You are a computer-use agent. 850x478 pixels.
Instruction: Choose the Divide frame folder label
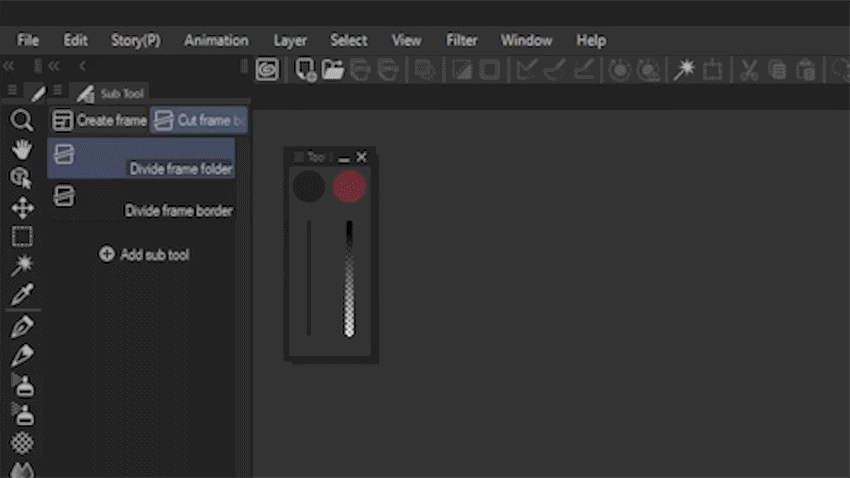(181, 169)
